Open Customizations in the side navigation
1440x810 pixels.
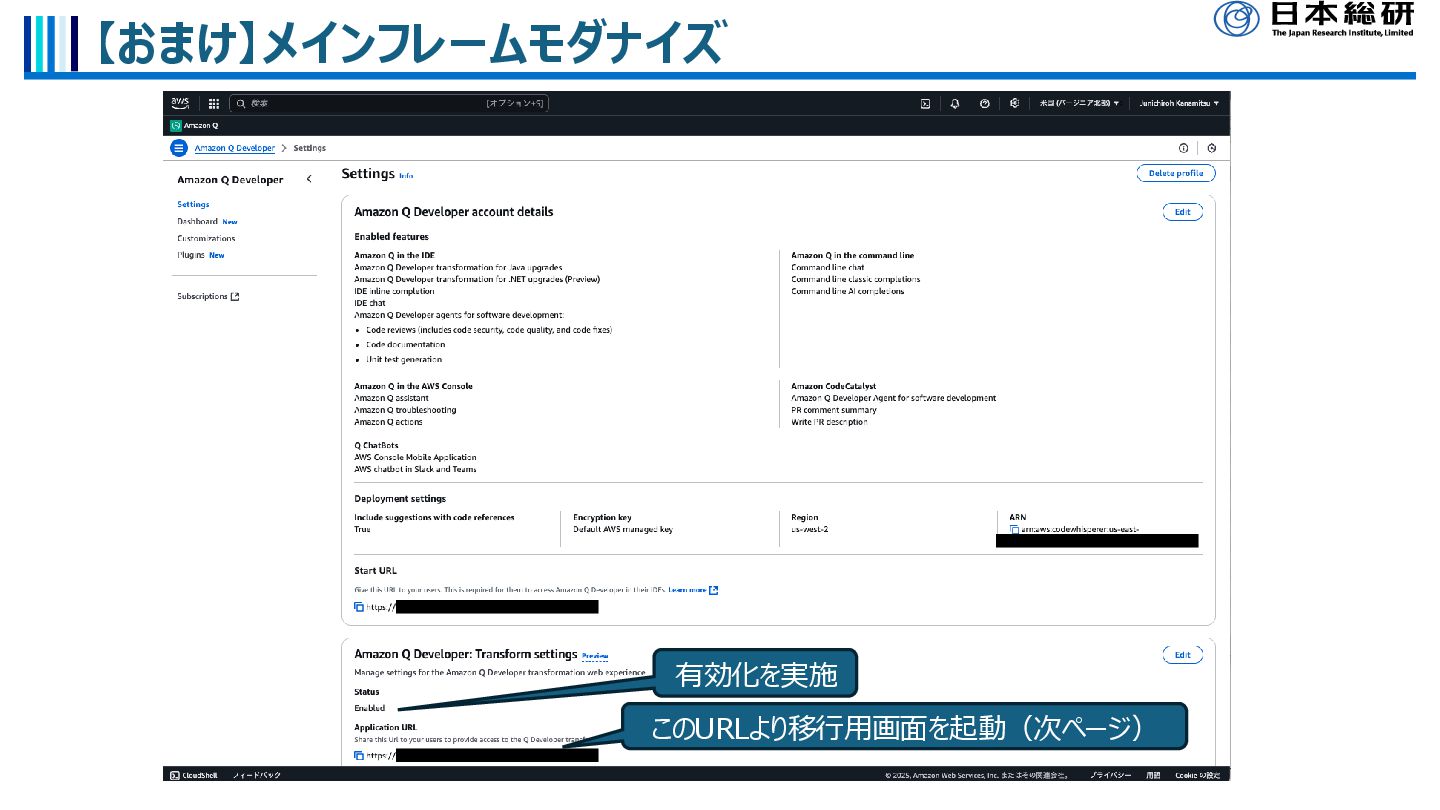pos(206,238)
